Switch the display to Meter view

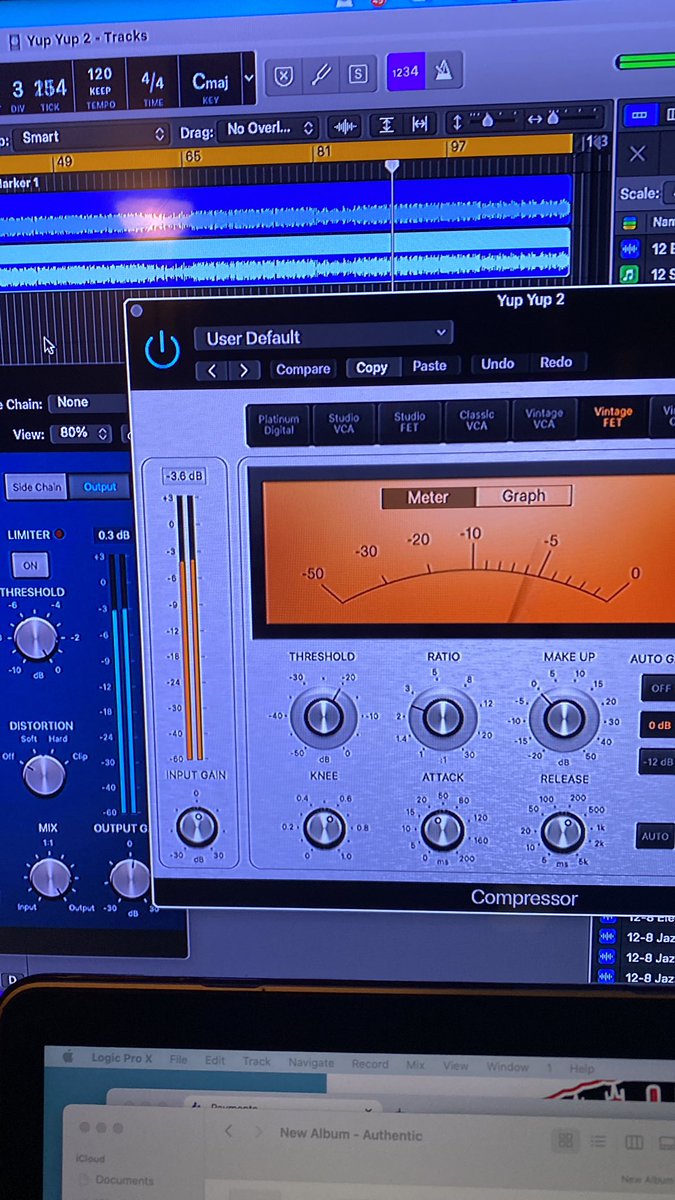click(x=428, y=497)
